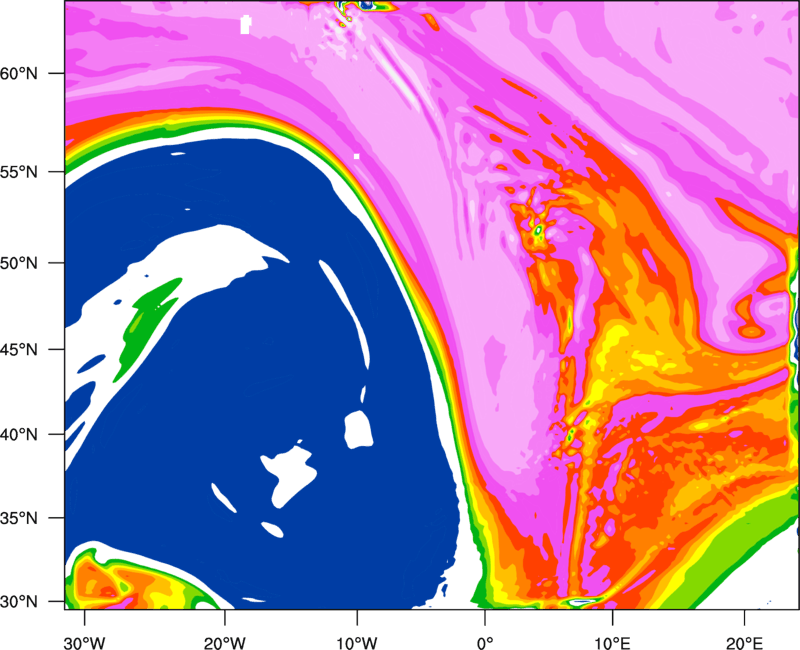
Task: Click the 50°N latitude label
Action: pyautogui.click(x=19, y=263)
